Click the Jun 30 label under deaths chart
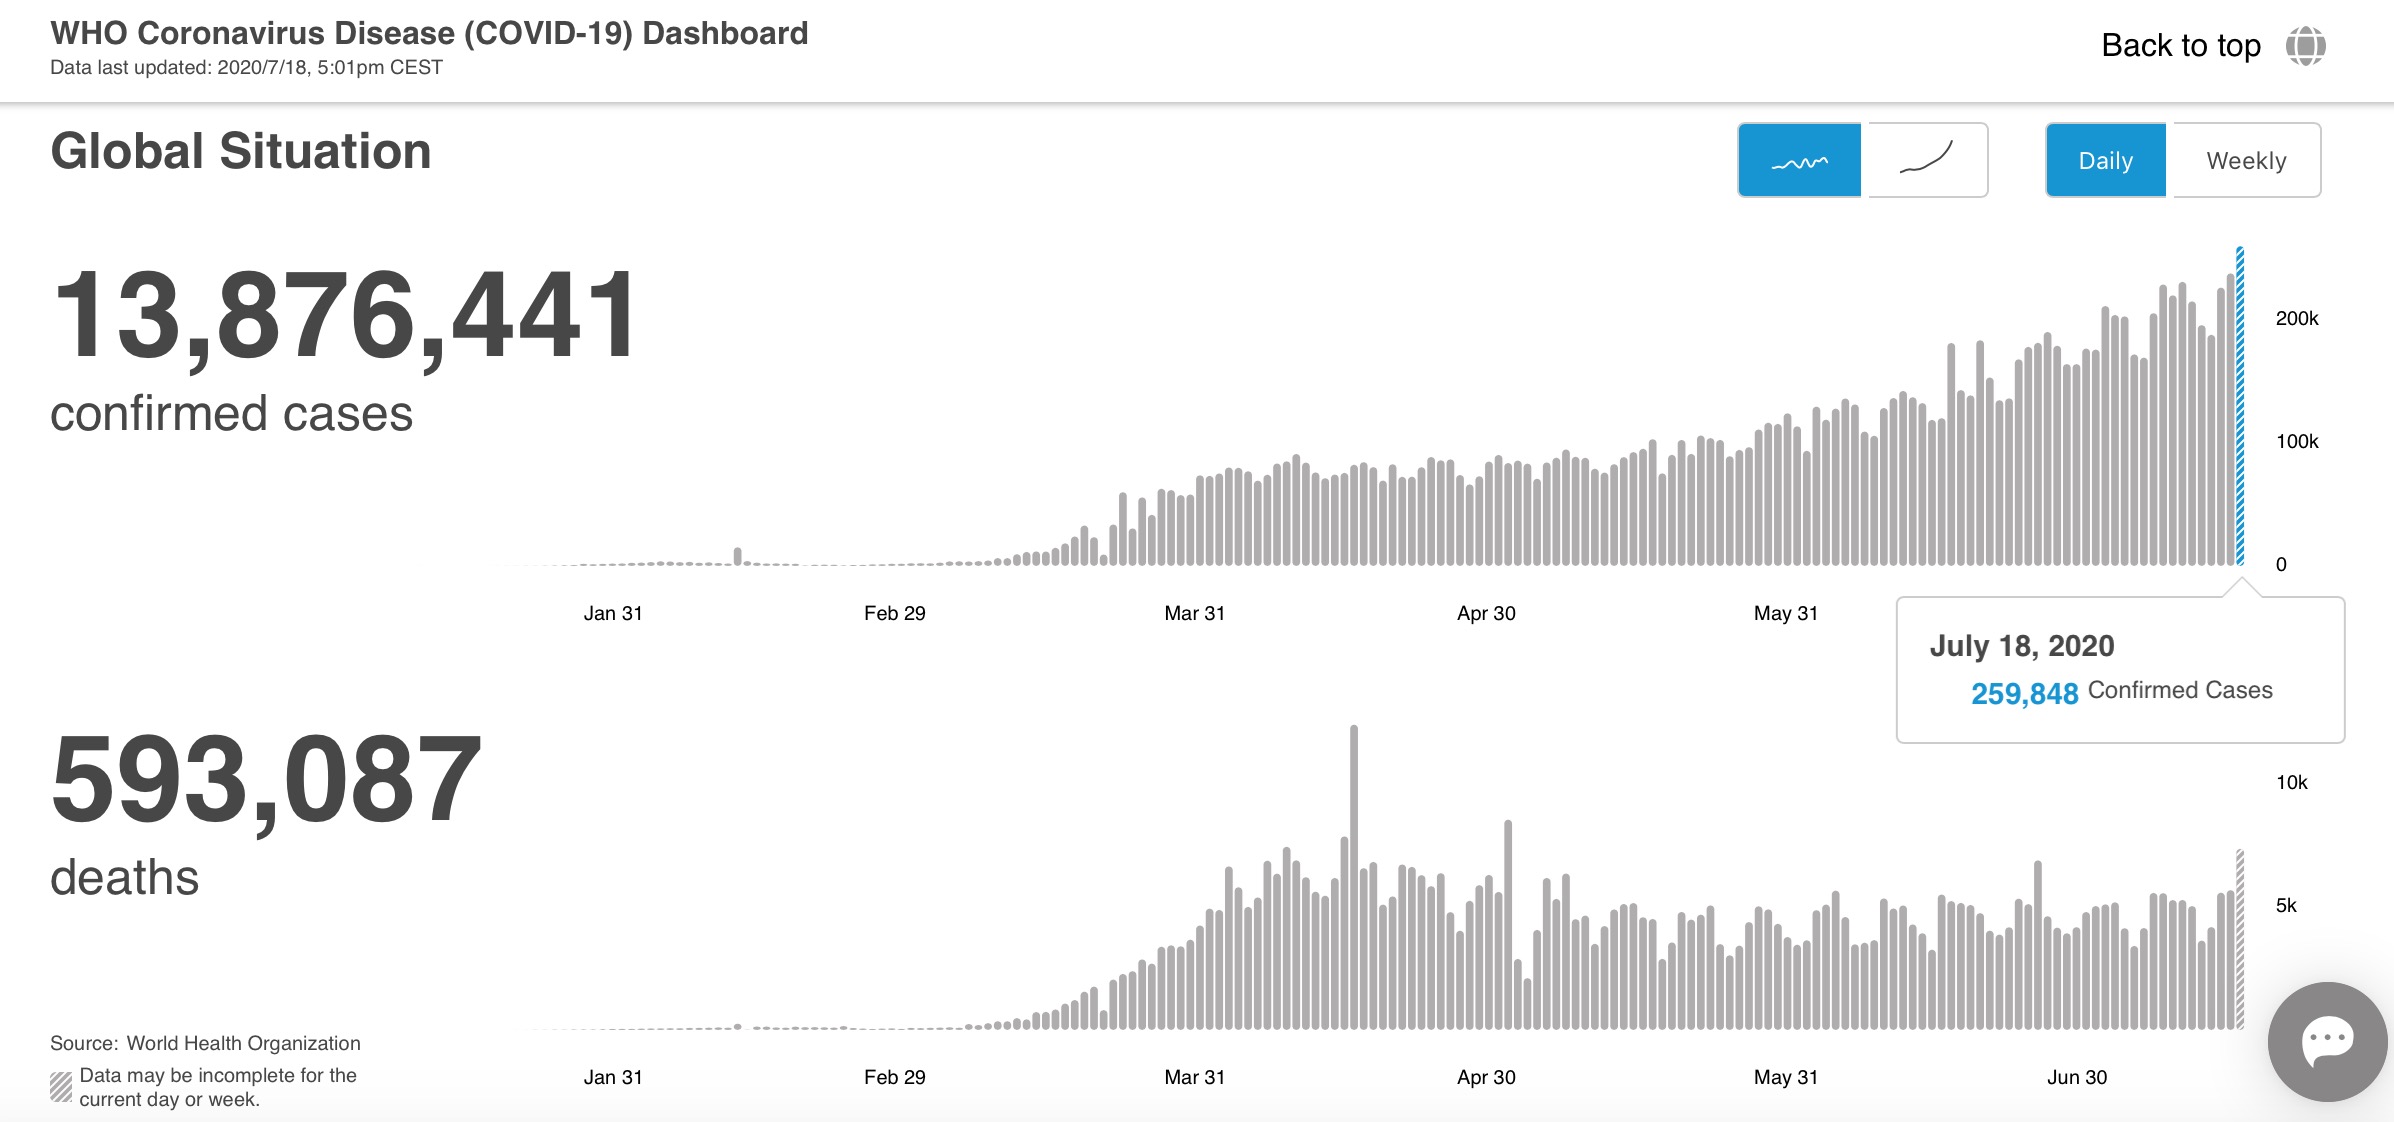Screen dimensions: 2394x1122 click(x=2076, y=1077)
